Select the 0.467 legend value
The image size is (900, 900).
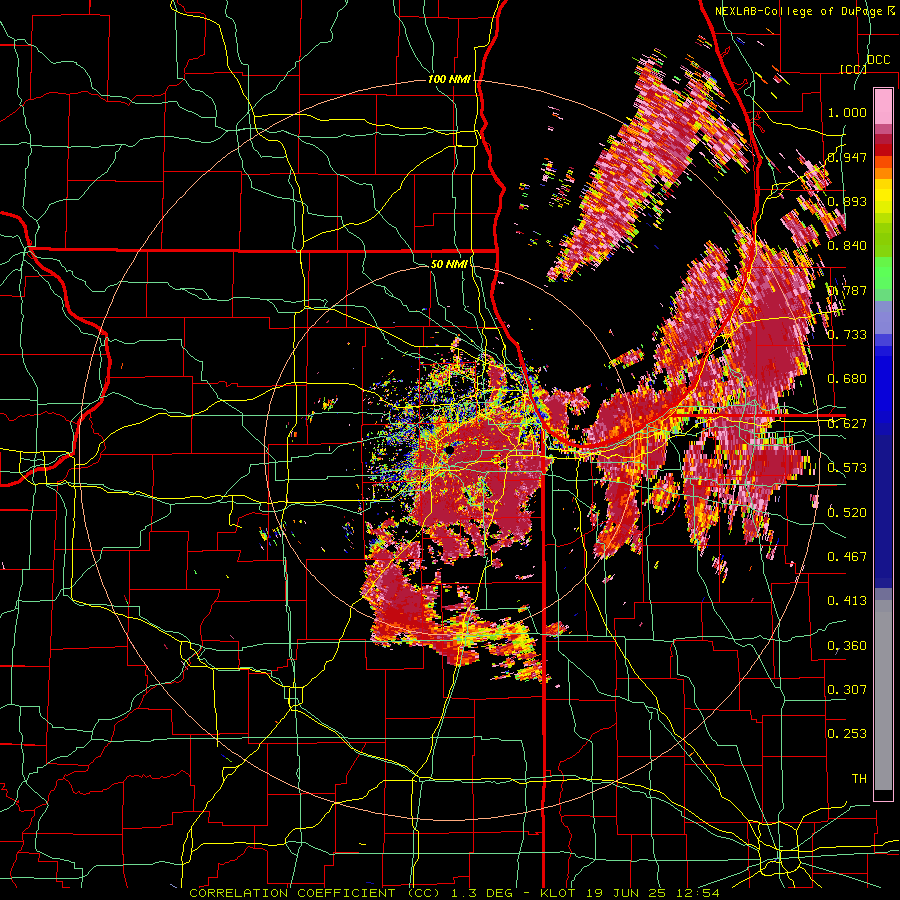847,557
